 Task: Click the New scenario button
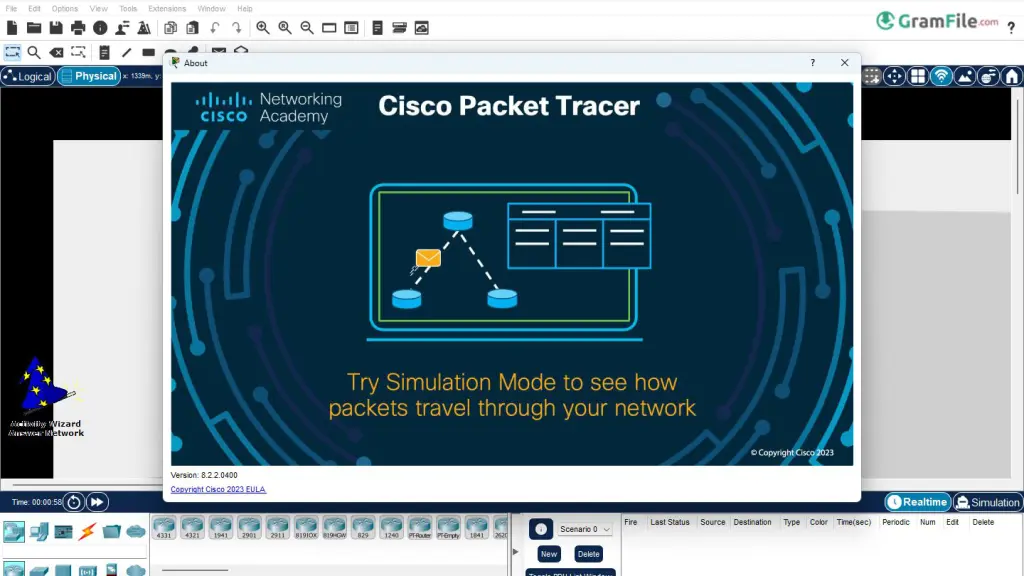tap(549, 554)
